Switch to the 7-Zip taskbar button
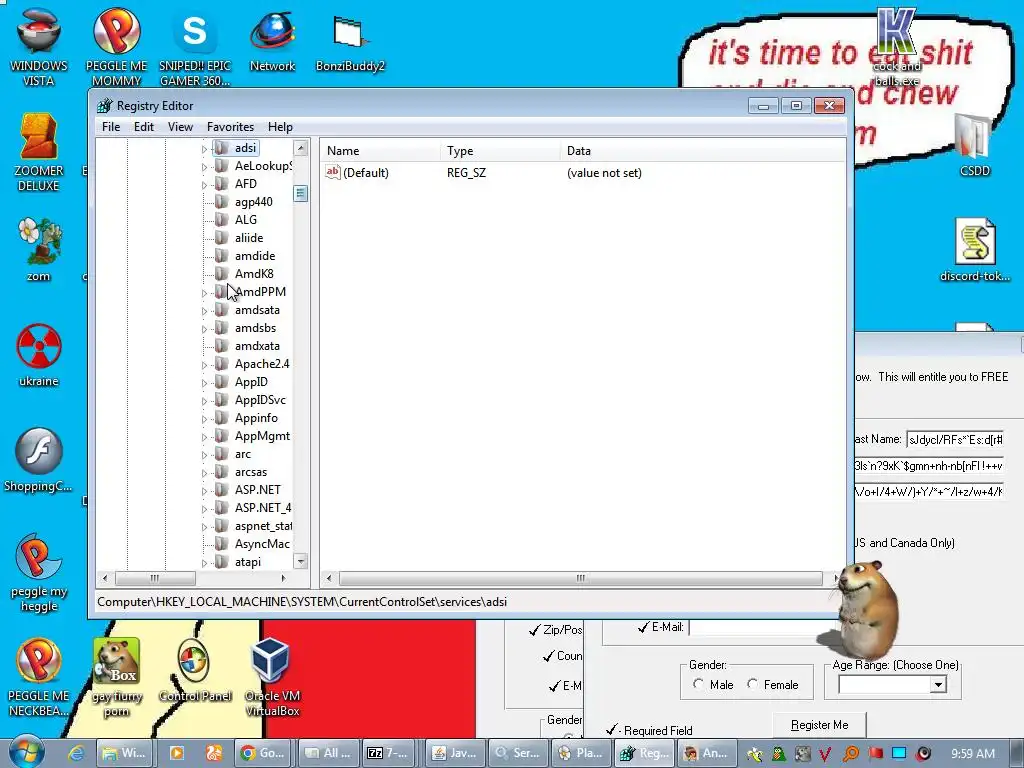 tap(388, 753)
